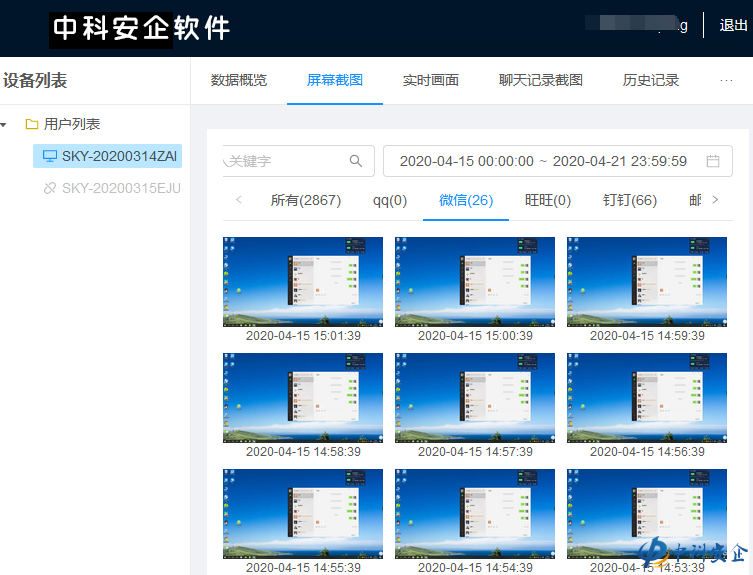Click the search magnifier icon
The width and height of the screenshot is (753, 575).
(x=356, y=161)
